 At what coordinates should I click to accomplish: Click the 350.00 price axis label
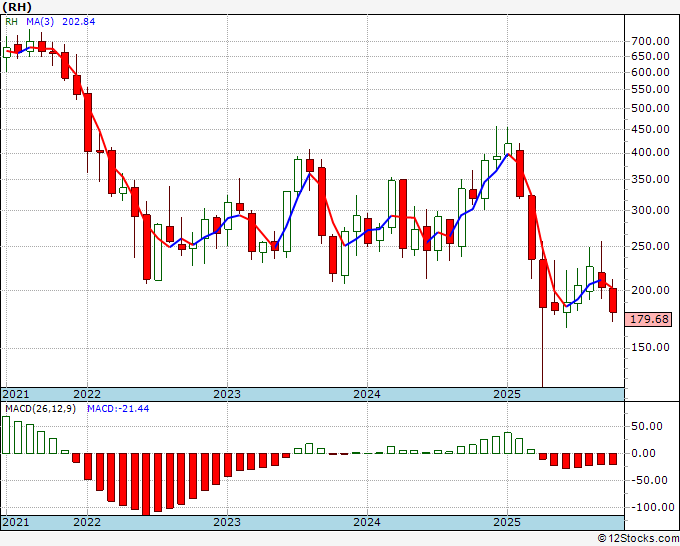click(x=650, y=179)
